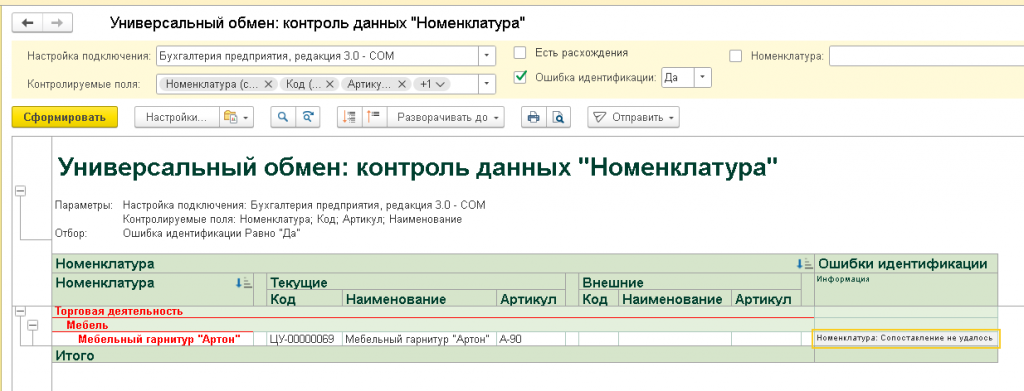The height and width of the screenshot is (391, 1024).
Task: Remove the Номенклатура tag from controlled fields
Action: 268,84
